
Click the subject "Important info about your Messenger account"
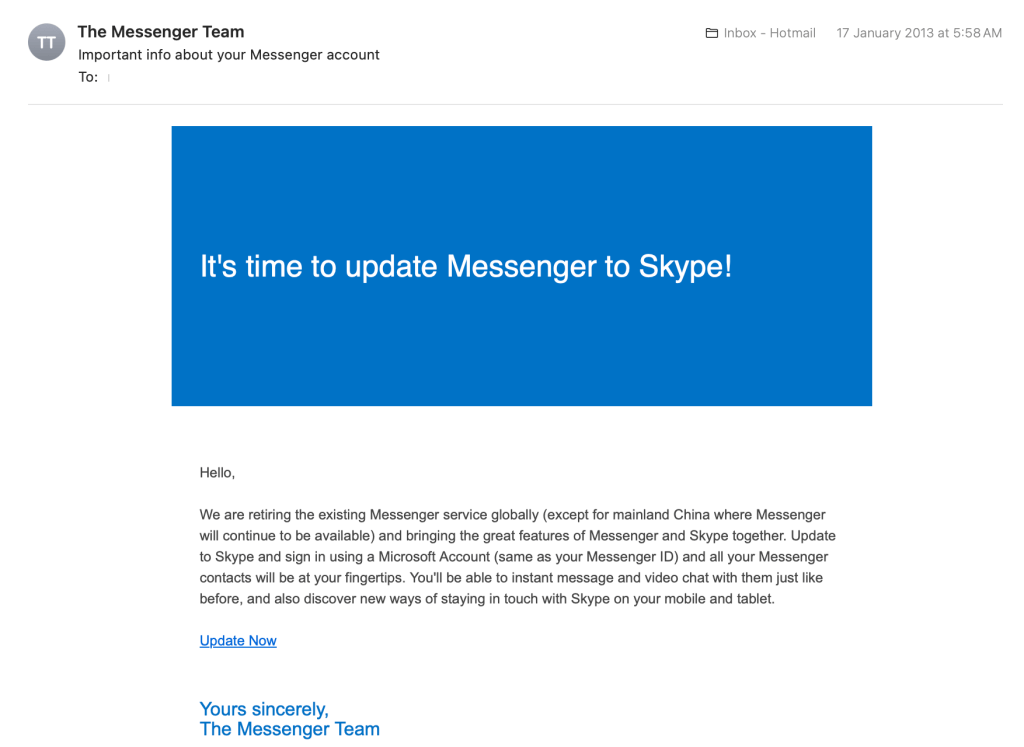pos(229,54)
